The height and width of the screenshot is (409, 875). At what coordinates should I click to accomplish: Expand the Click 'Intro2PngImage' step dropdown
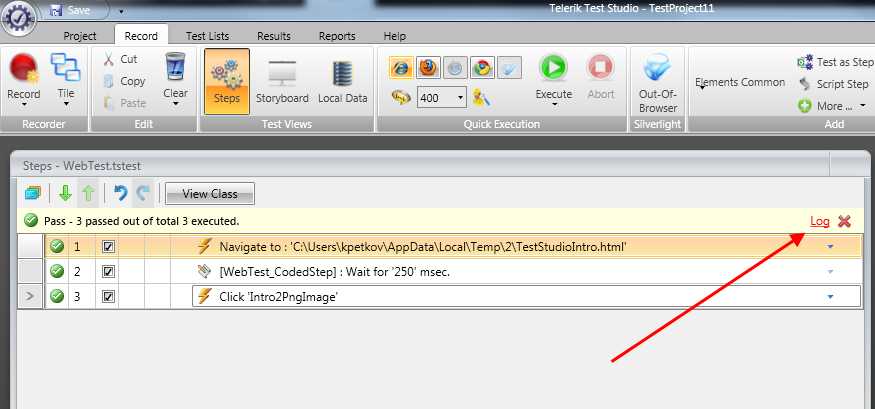tap(829, 296)
